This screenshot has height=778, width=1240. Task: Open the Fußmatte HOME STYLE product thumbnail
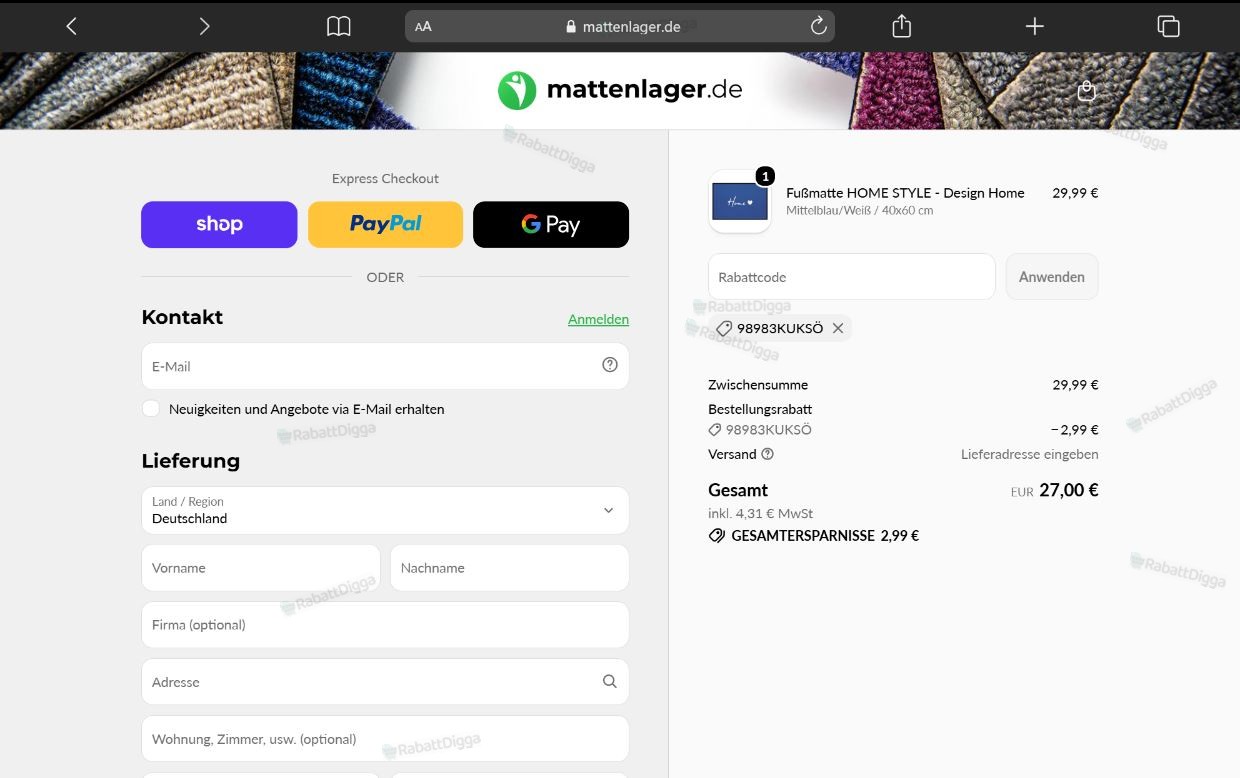pos(740,201)
